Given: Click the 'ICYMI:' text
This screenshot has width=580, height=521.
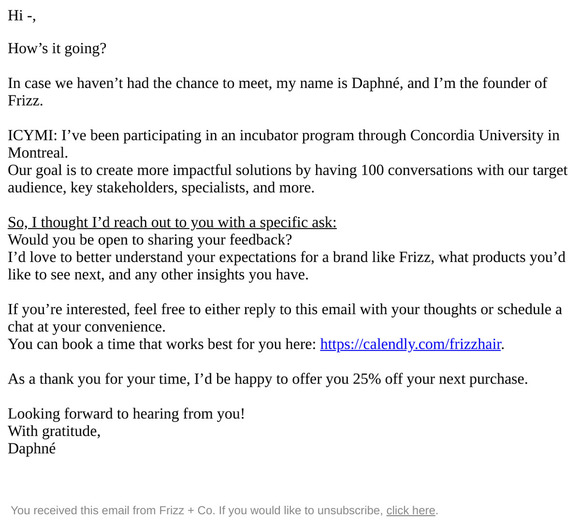Looking at the screenshot, I should pos(33,135).
